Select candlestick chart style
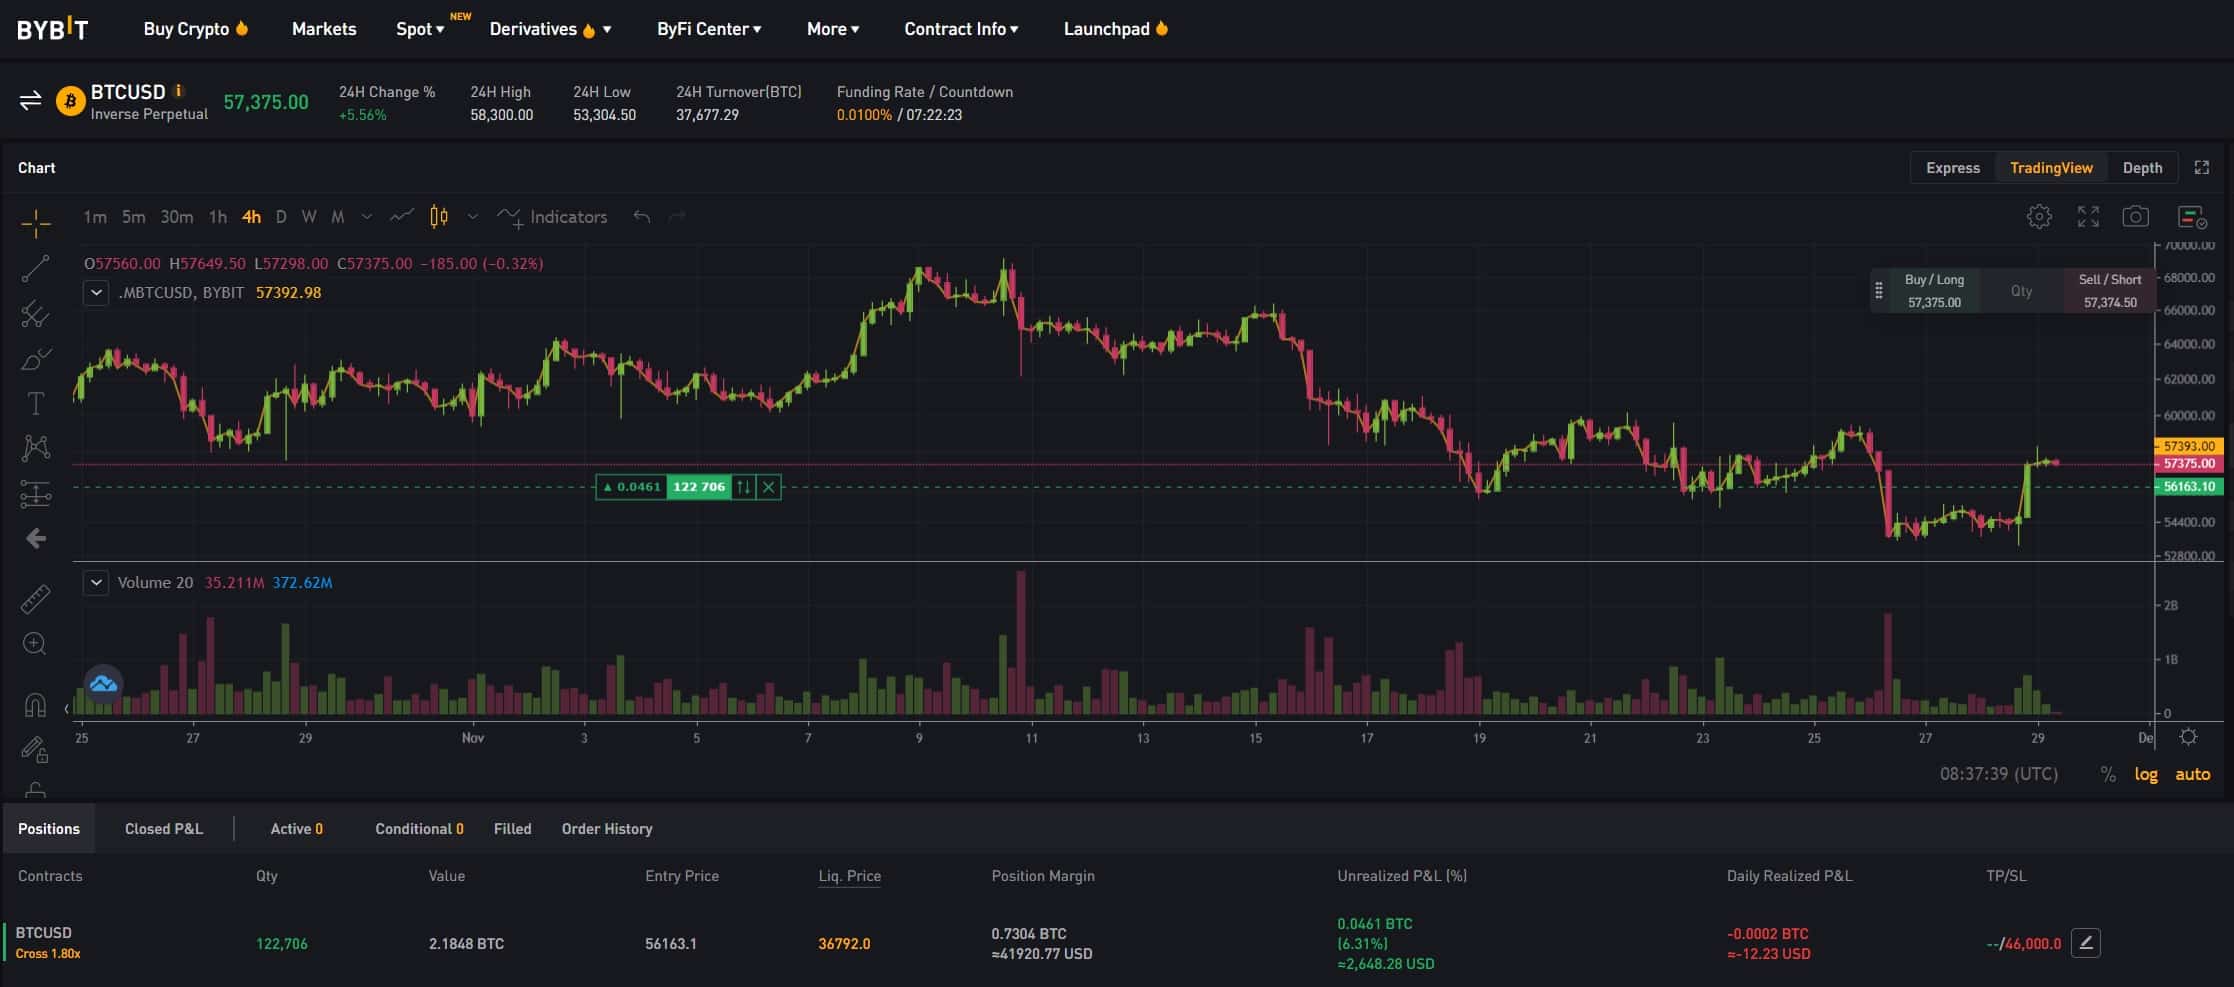 pyautogui.click(x=439, y=216)
